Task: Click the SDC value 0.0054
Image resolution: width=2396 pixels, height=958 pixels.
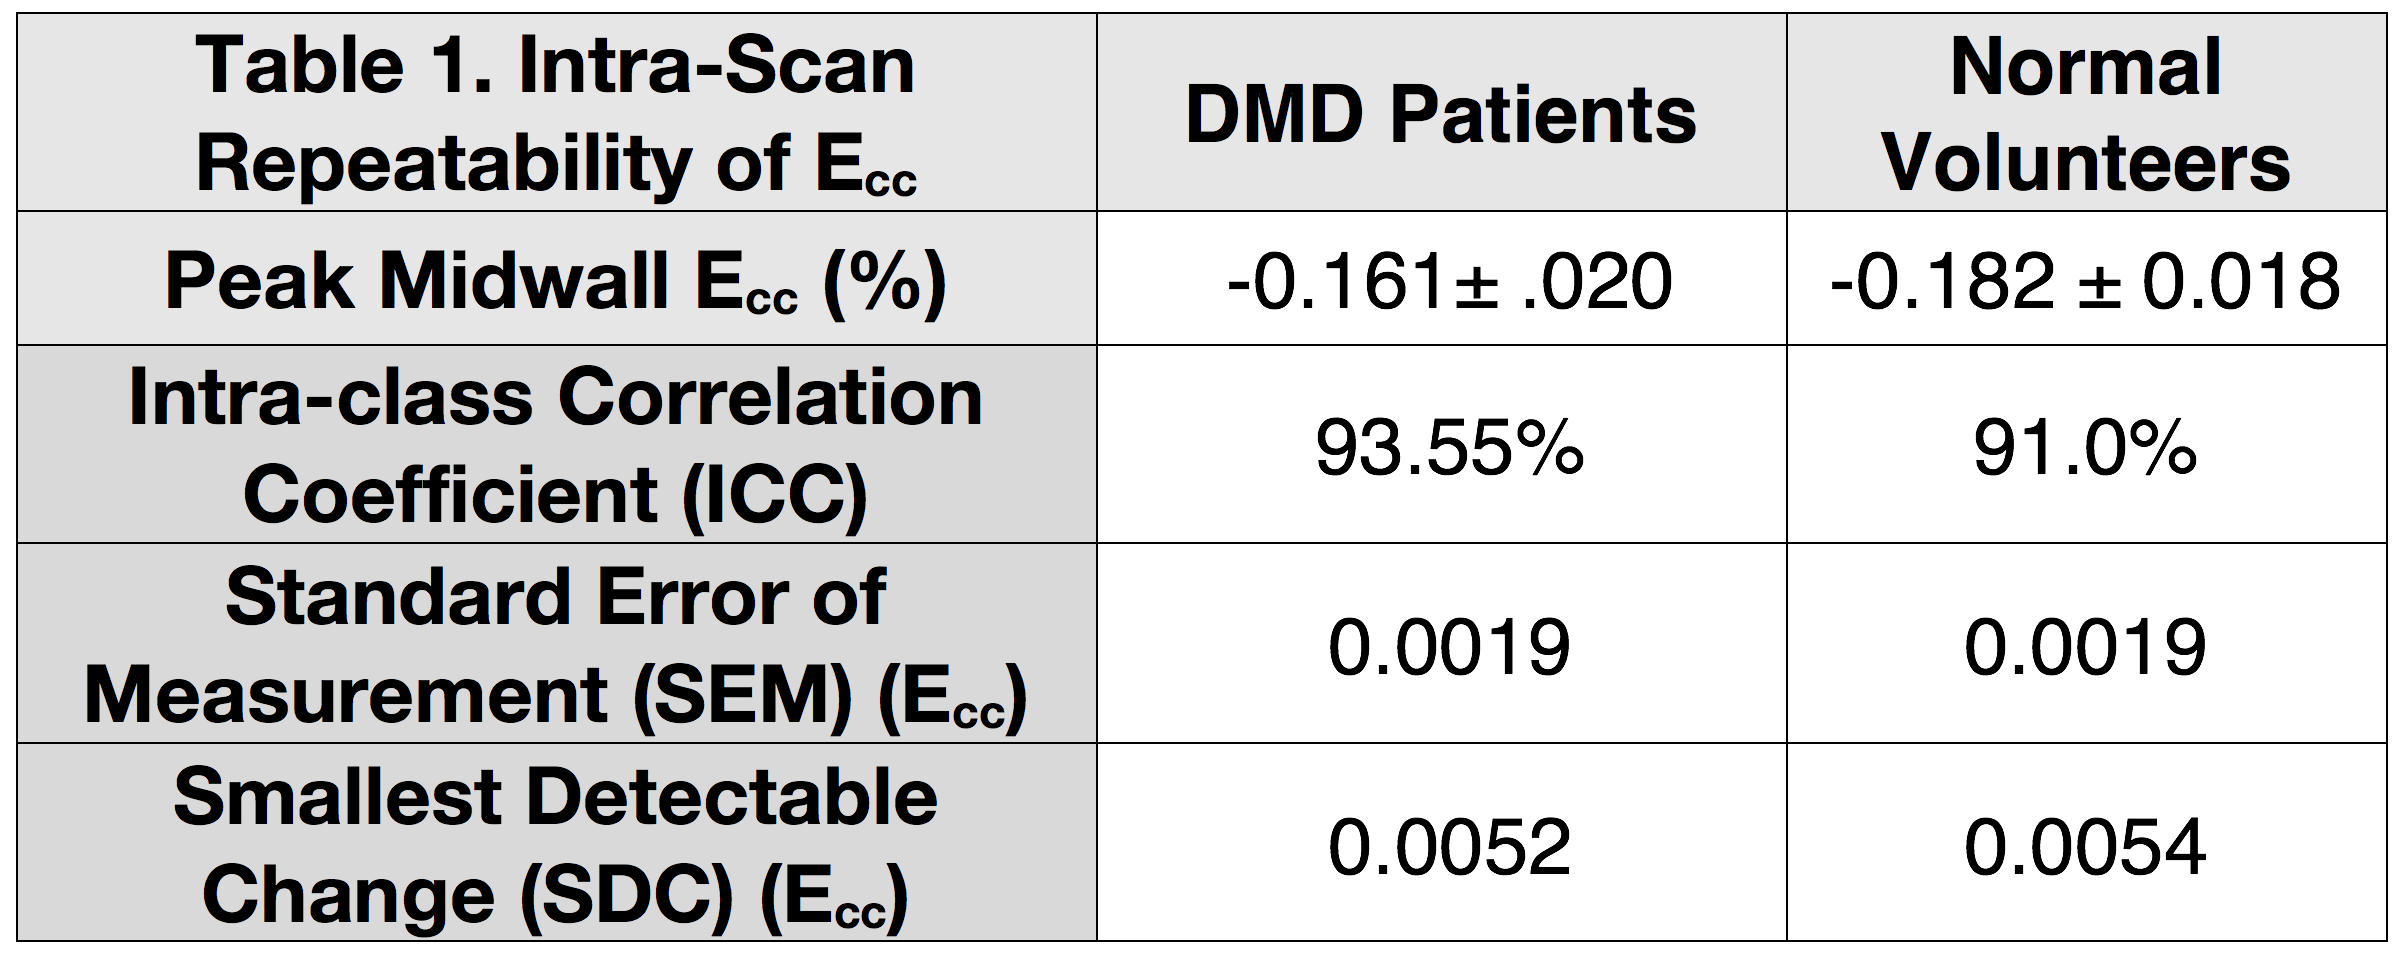Action: [2085, 846]
